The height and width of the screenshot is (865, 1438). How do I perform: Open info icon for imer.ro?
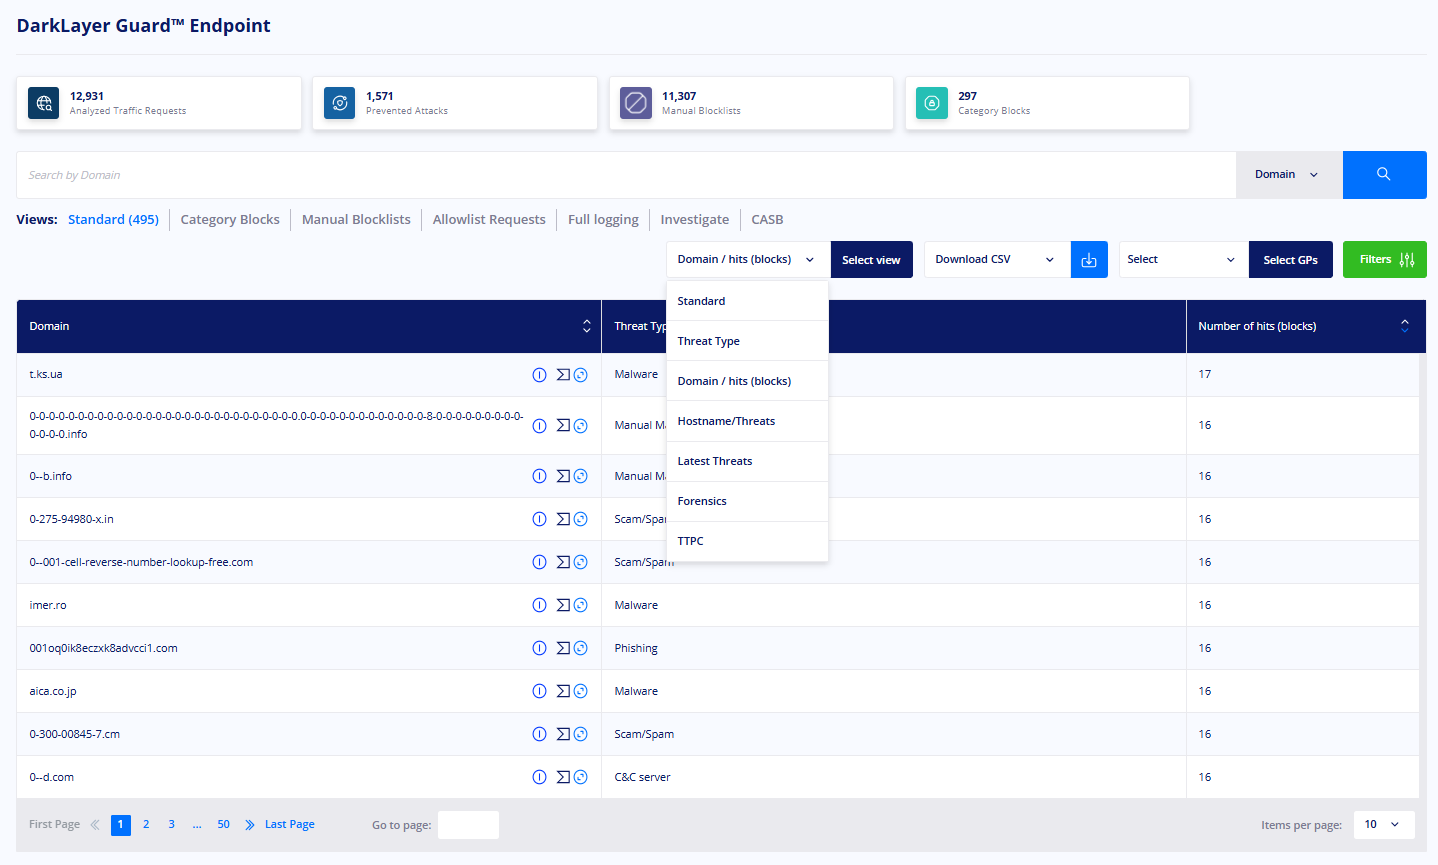pyautogui.click(x=539, y=605)
